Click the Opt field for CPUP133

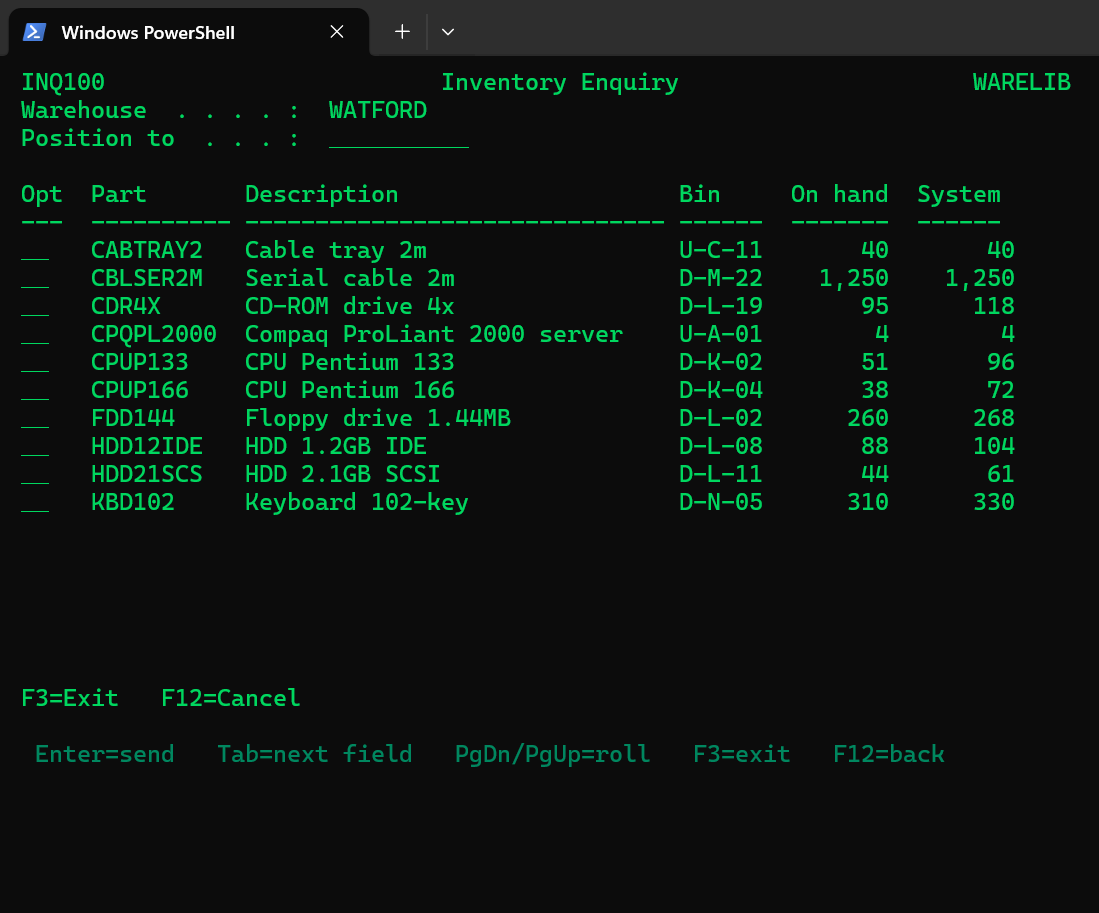click(x=35, y=362)
